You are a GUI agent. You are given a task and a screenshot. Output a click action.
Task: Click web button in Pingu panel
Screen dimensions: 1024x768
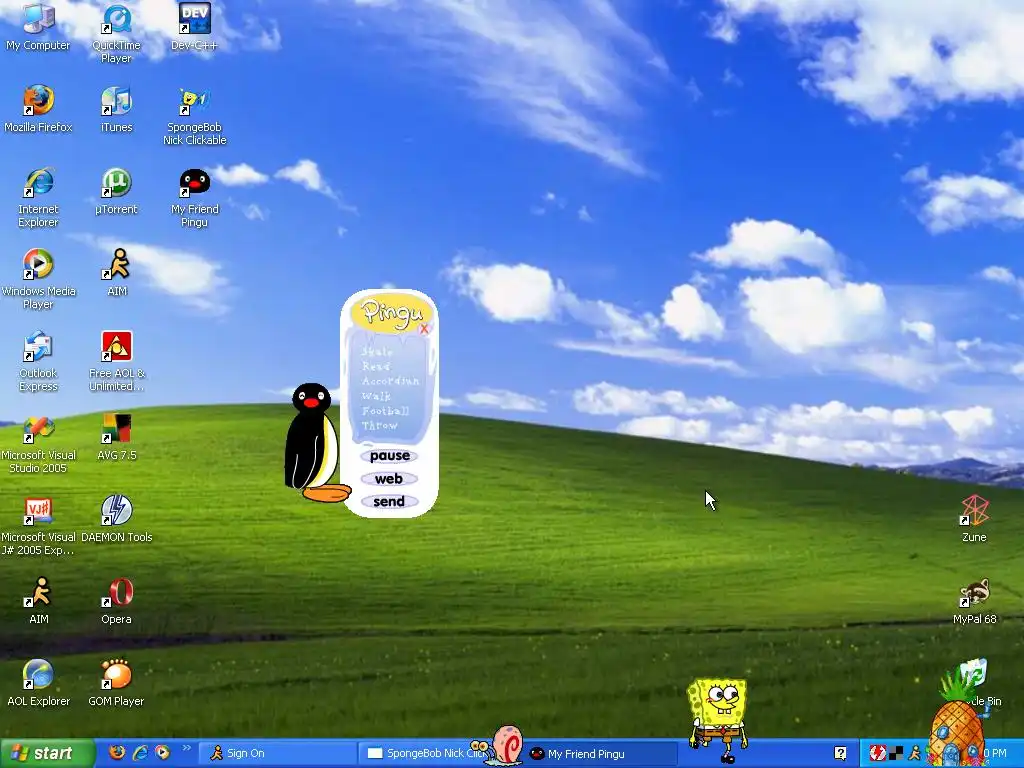389,479
